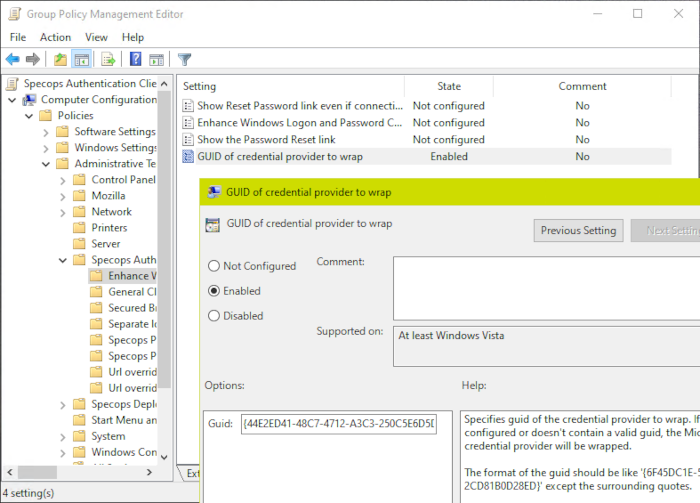700x503 pixels.
Task: Open the Action menu
Action: (x=55, y=37)
